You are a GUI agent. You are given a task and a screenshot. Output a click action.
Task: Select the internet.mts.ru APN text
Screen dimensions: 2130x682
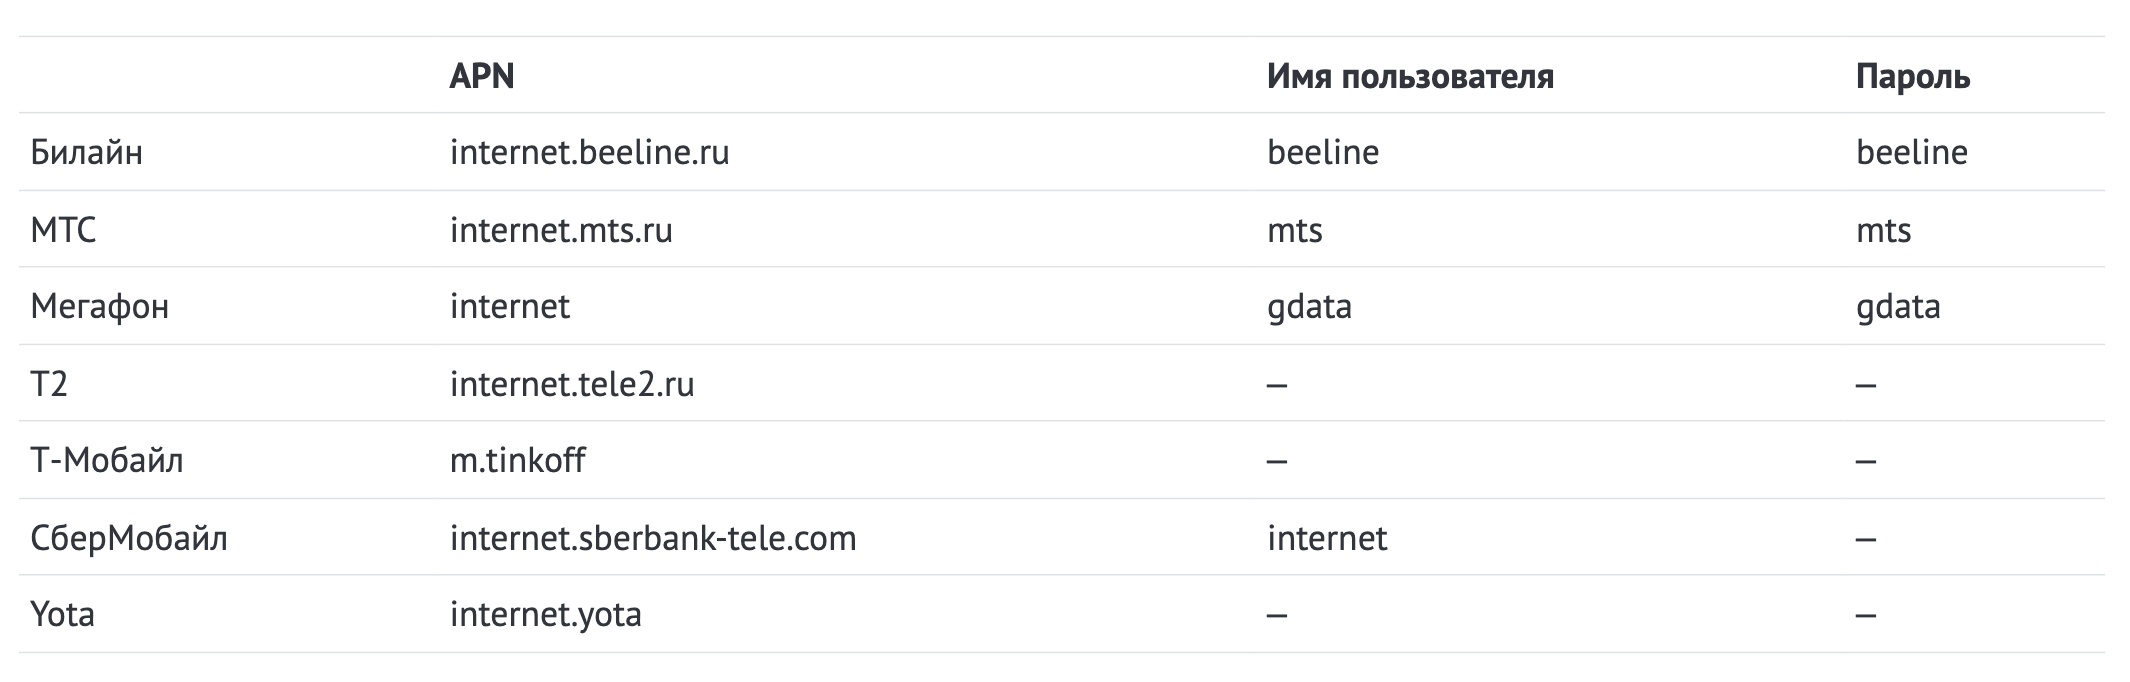561,231
